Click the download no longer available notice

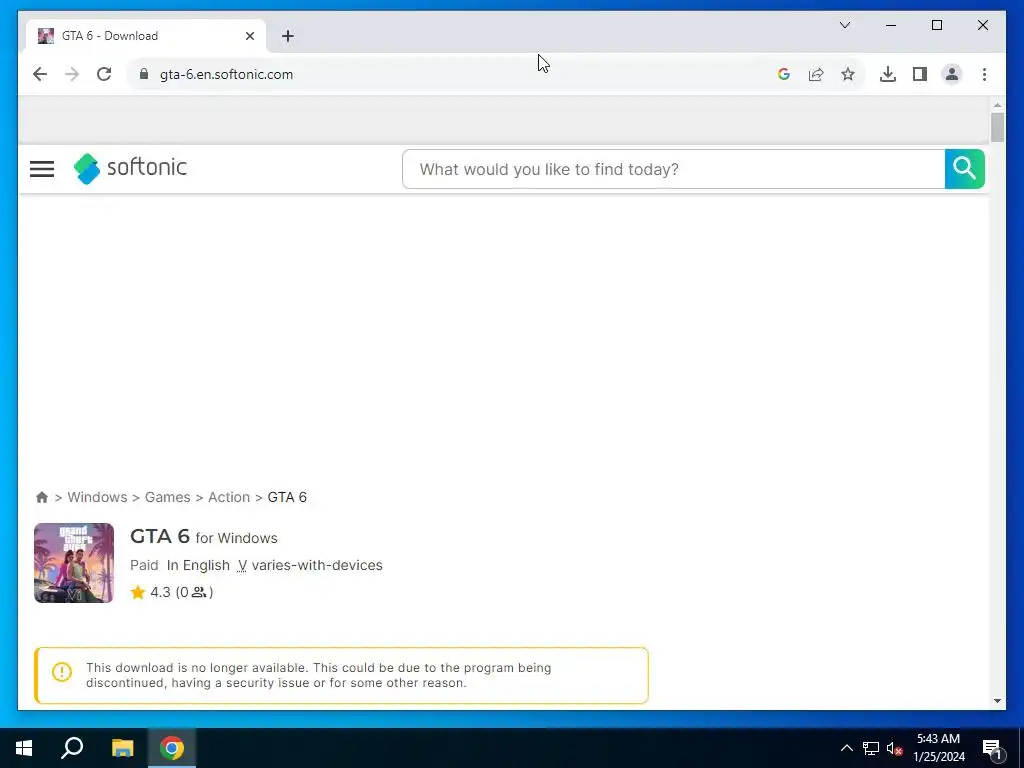(x=342, y=675)
